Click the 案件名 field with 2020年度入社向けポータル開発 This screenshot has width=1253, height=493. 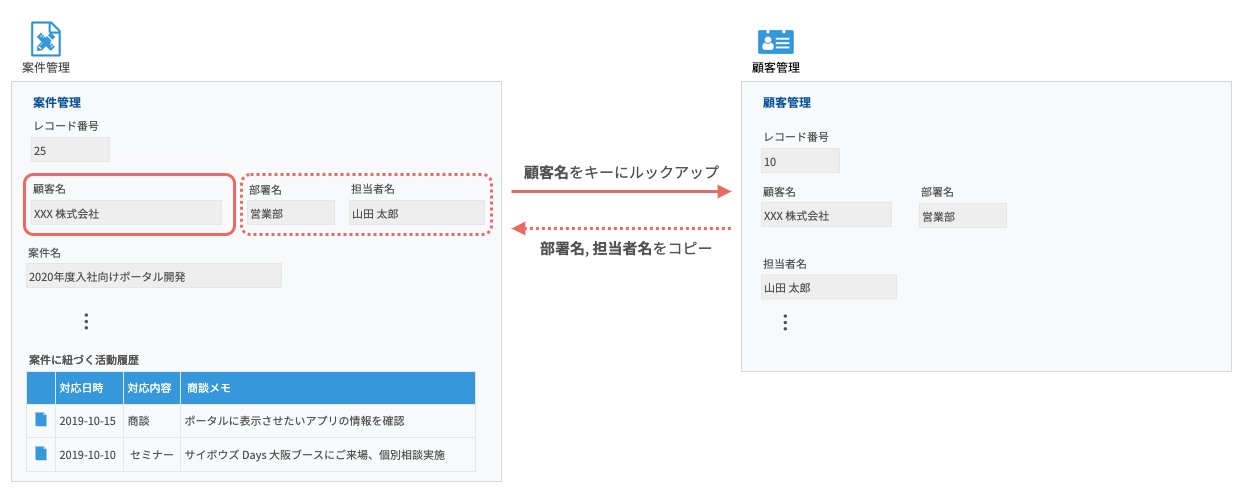pos(154,276)
